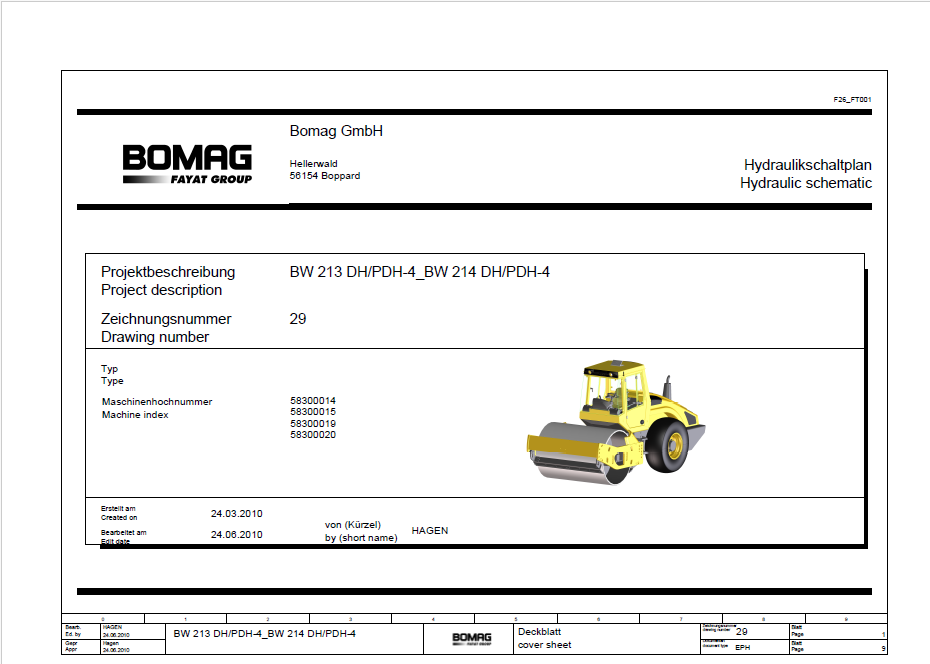The height and width of the screenshot is (664, 930).
Task: Click the 'Appr' label in the footer
Action: coord(71,649)
